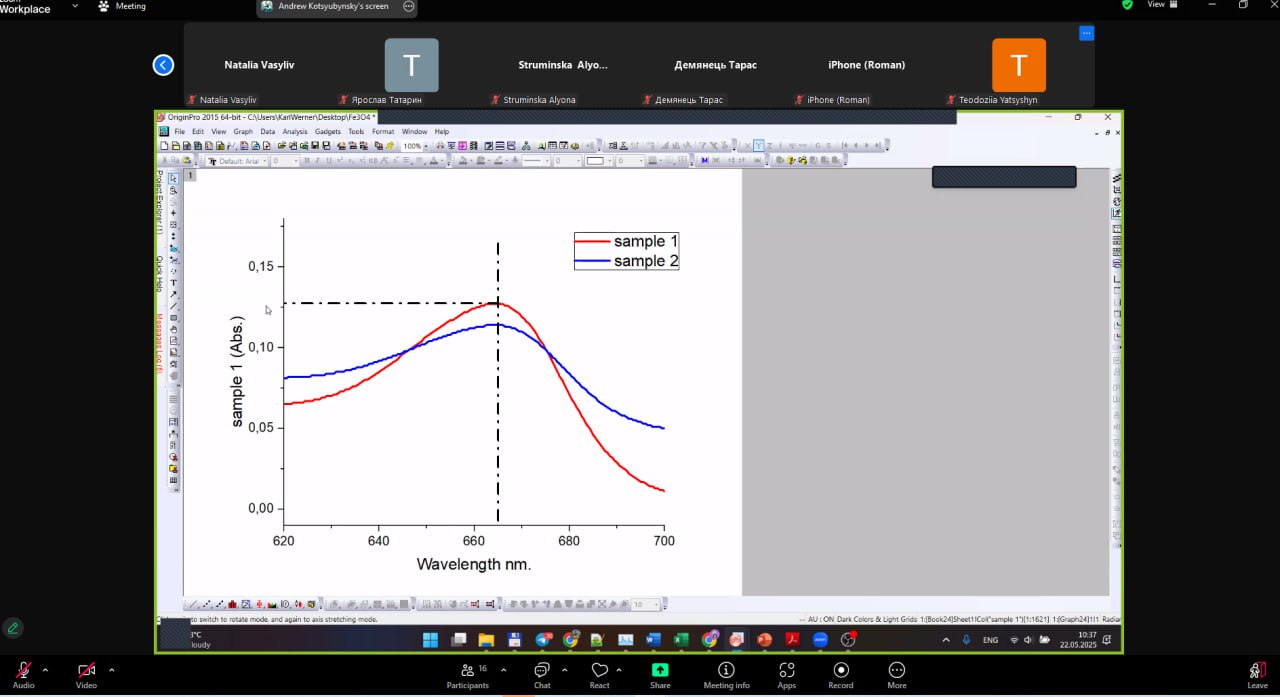The width and height of the screenshot is (1280, 697).
Task: Expand Zoom audio options arrow
Action: pos(45,670)
